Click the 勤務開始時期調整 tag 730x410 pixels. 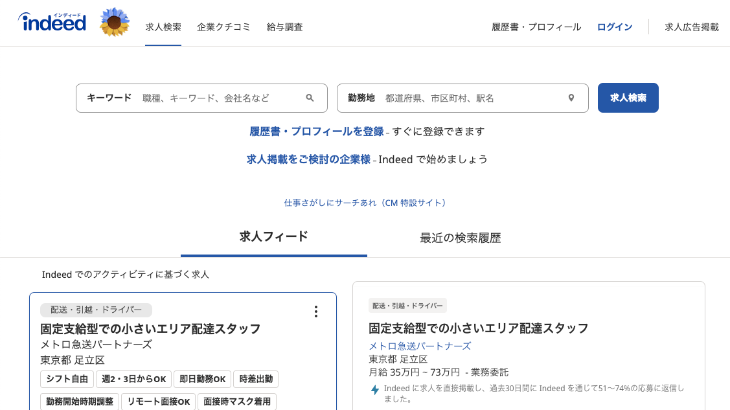click(80, 402)
